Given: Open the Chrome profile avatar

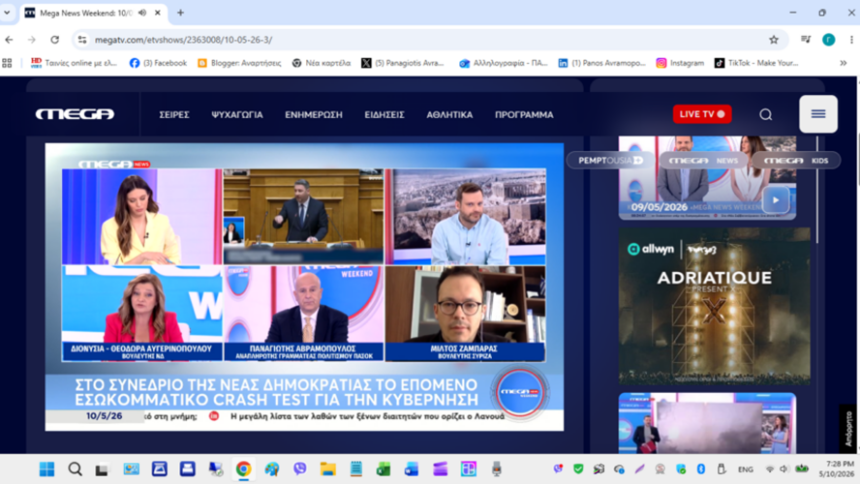Looking at the screenshot, I should pos(828,40).
